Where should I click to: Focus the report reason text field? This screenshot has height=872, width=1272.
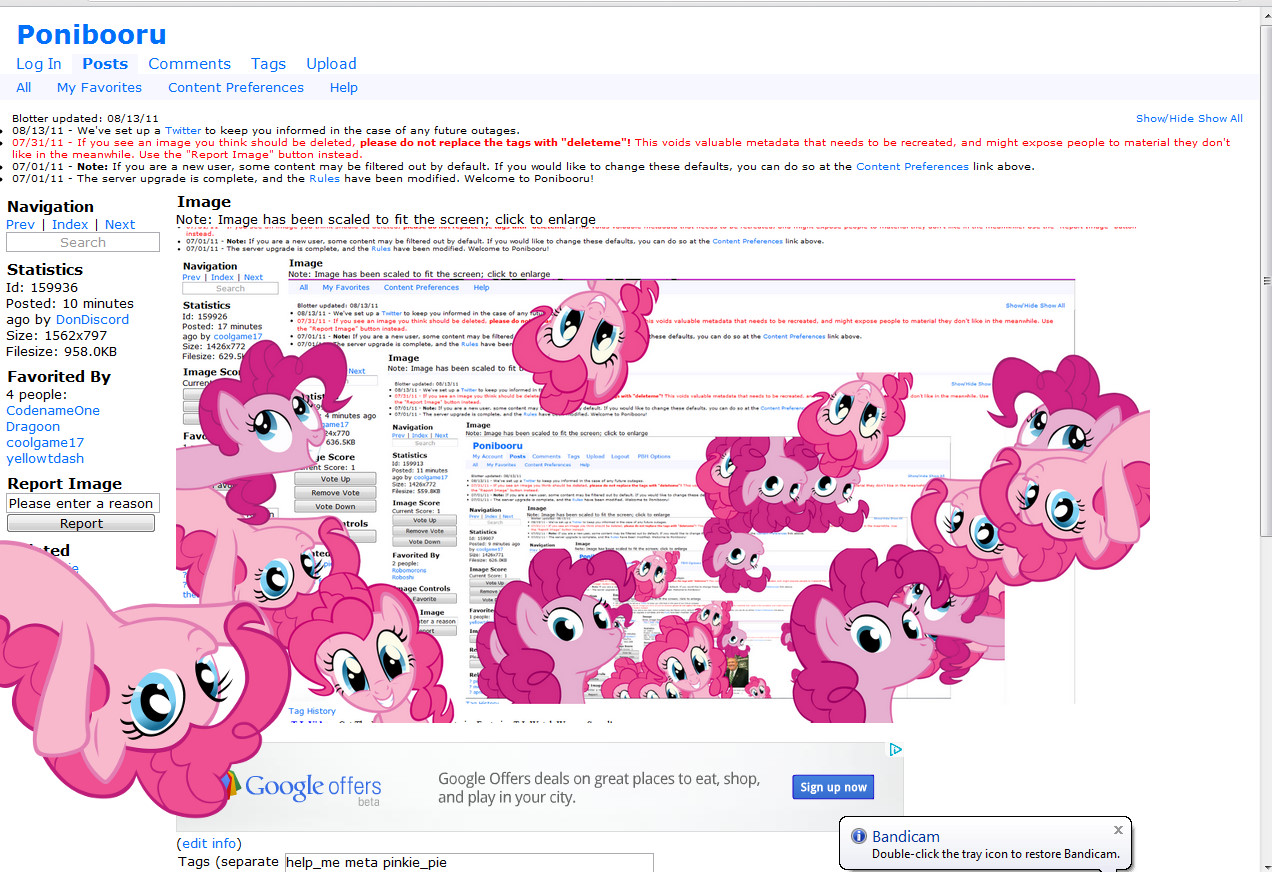[83, 503]
